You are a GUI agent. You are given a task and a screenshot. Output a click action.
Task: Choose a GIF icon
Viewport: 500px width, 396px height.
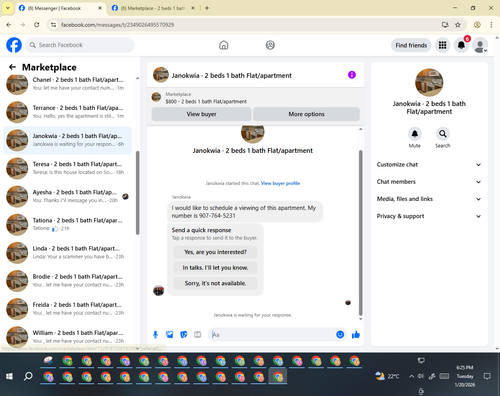tap(197, 334)
